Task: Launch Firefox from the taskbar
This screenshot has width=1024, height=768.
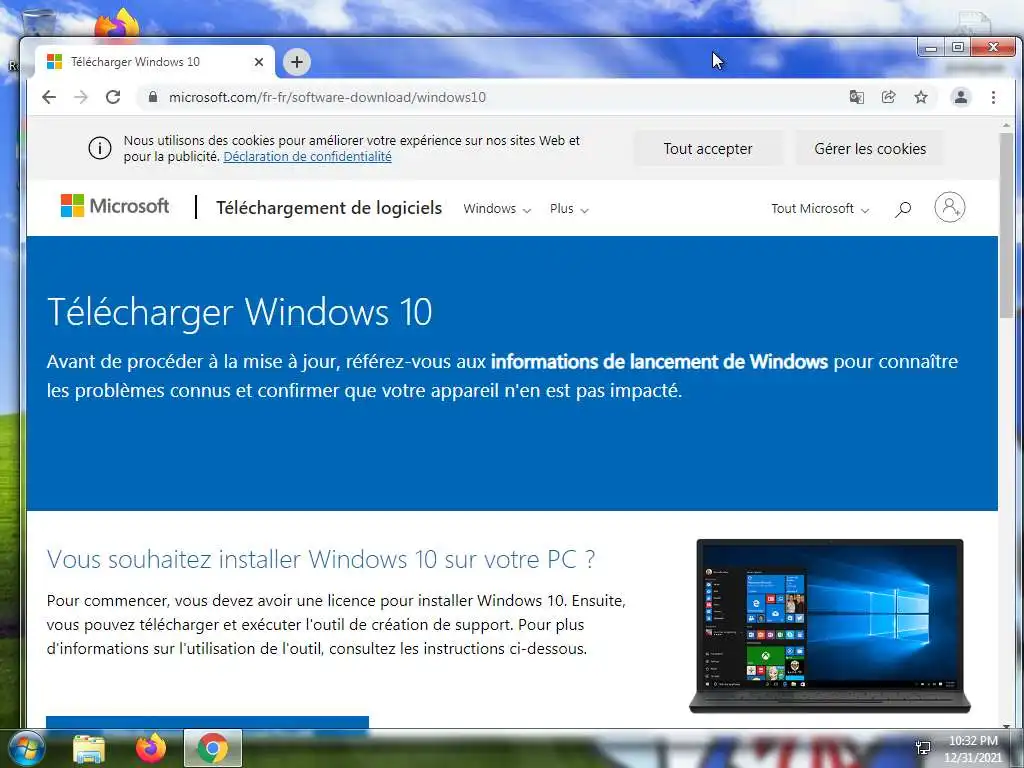Action: [x=151, y=748]
